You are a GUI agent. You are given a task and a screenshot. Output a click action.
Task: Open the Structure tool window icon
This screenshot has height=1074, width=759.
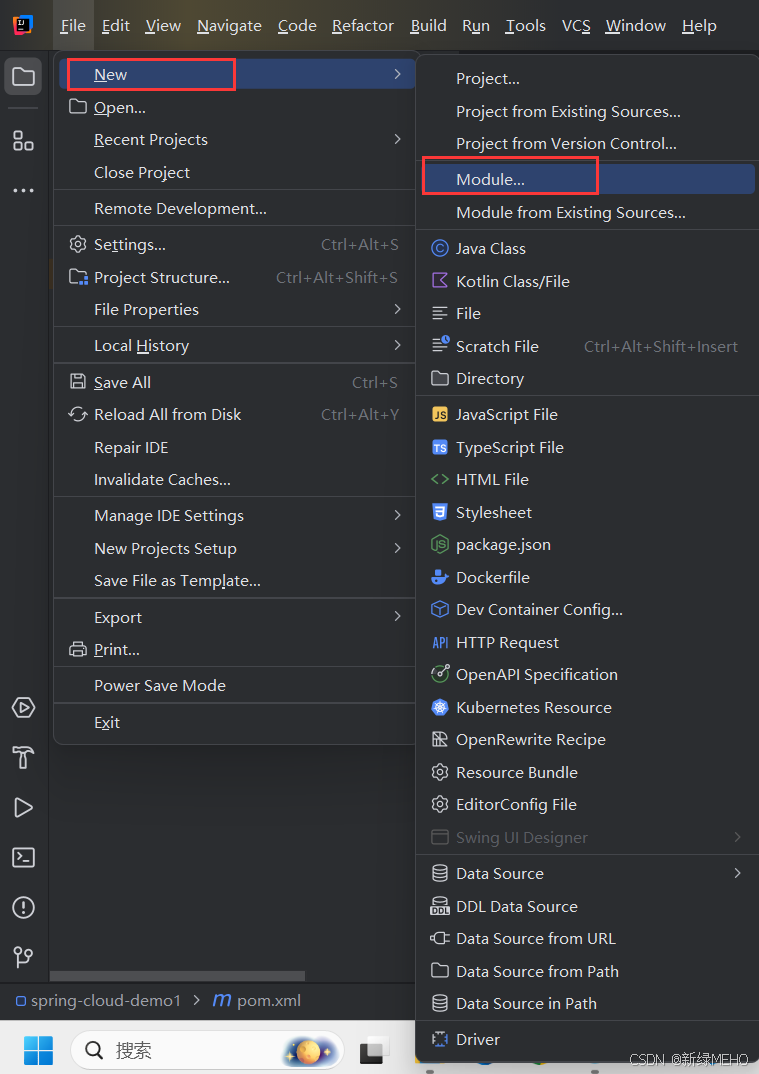[23, 141]
